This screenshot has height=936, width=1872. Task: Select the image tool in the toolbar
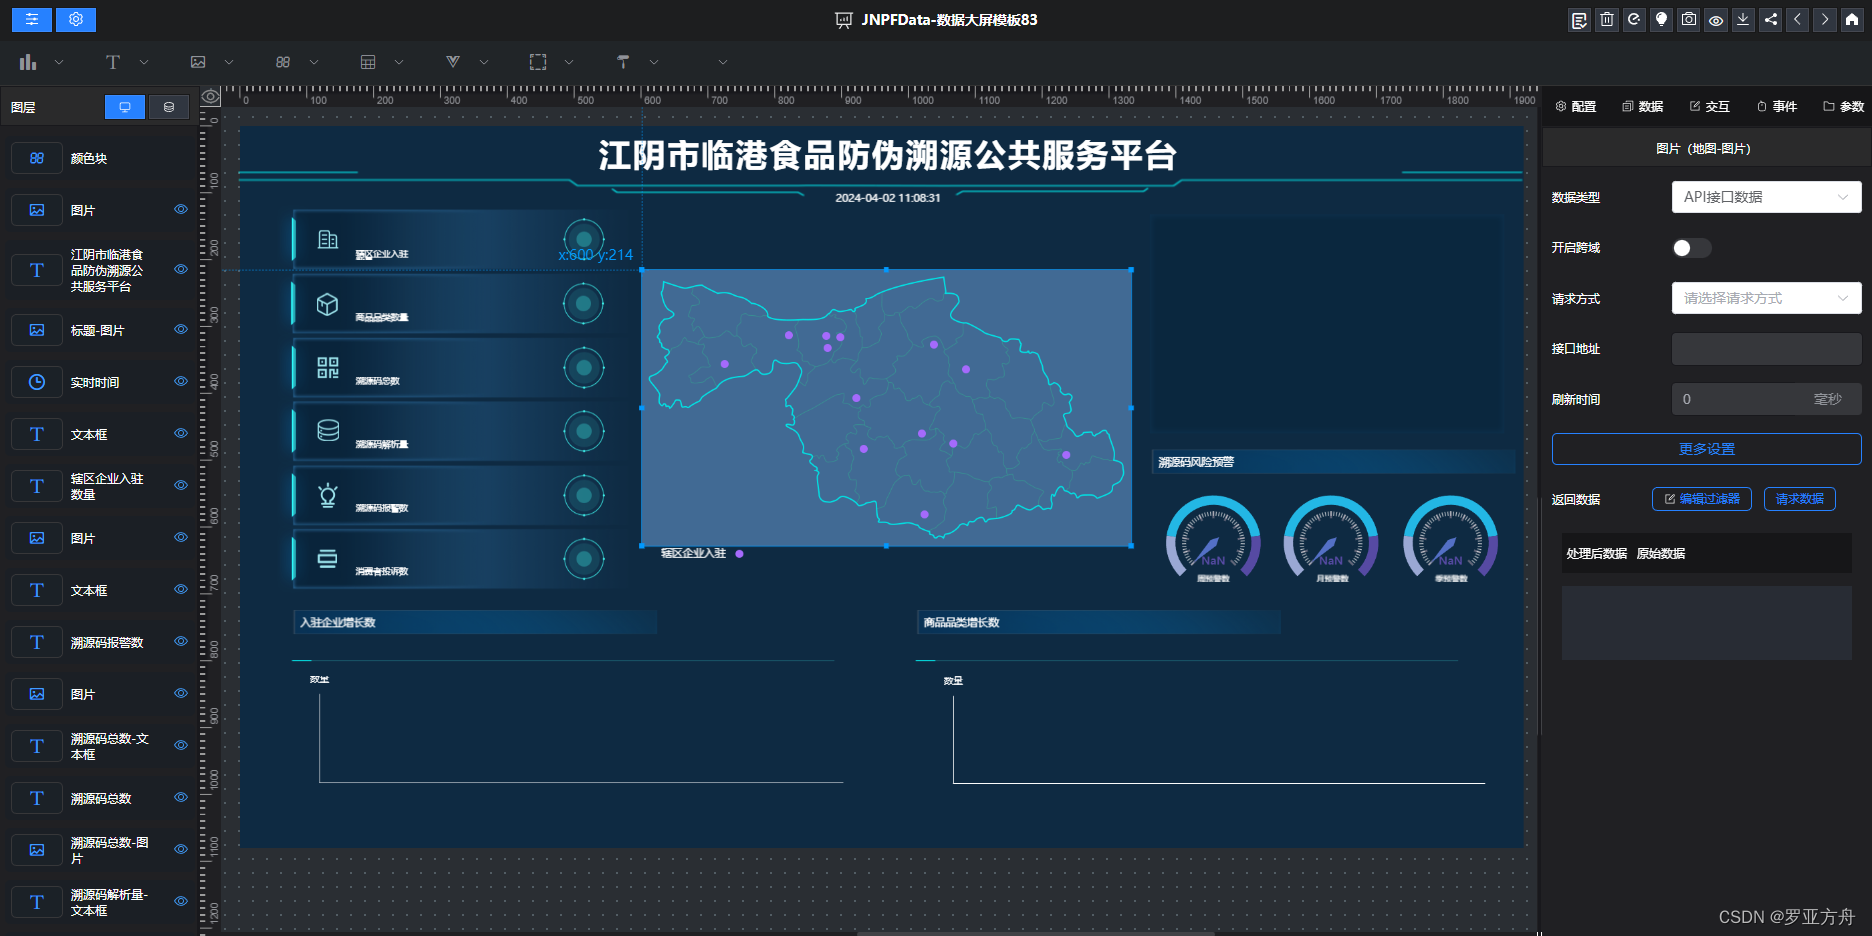(x=197, y=62)
